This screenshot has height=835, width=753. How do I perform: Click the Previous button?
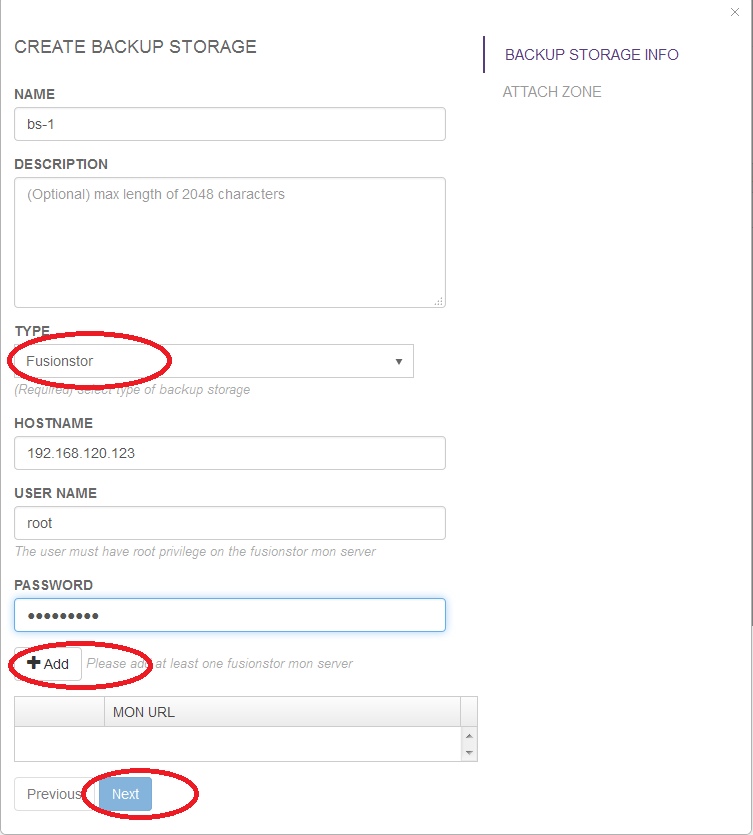click(54, 794)
